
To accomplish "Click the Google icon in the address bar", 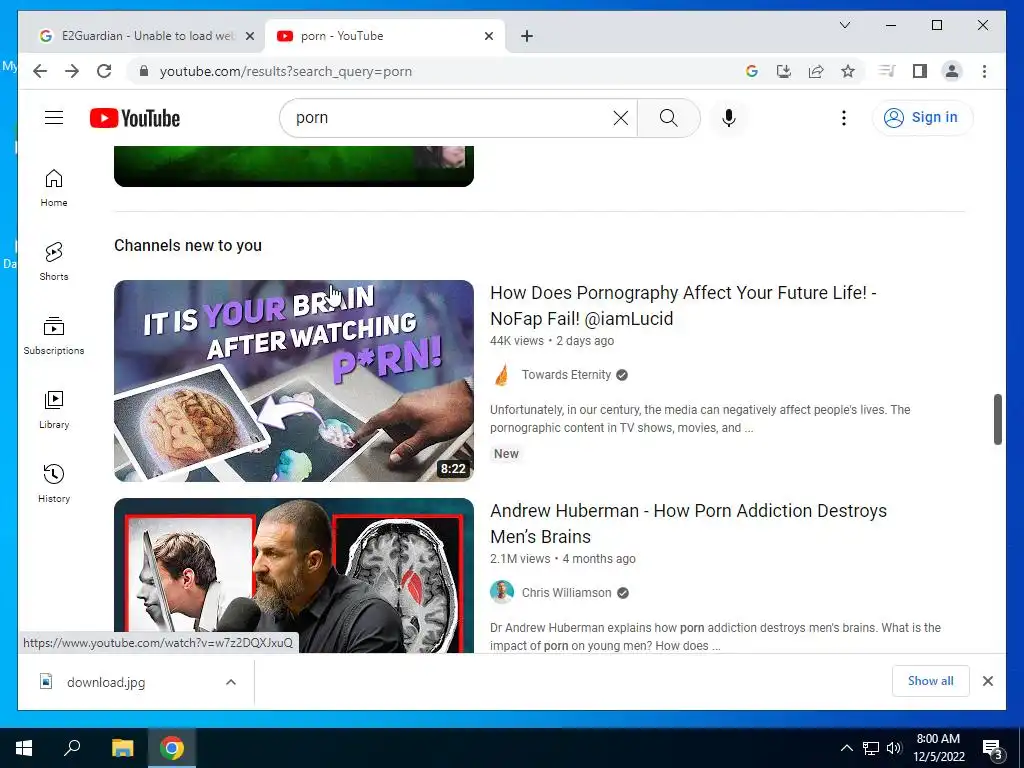I will pos(752,71).
